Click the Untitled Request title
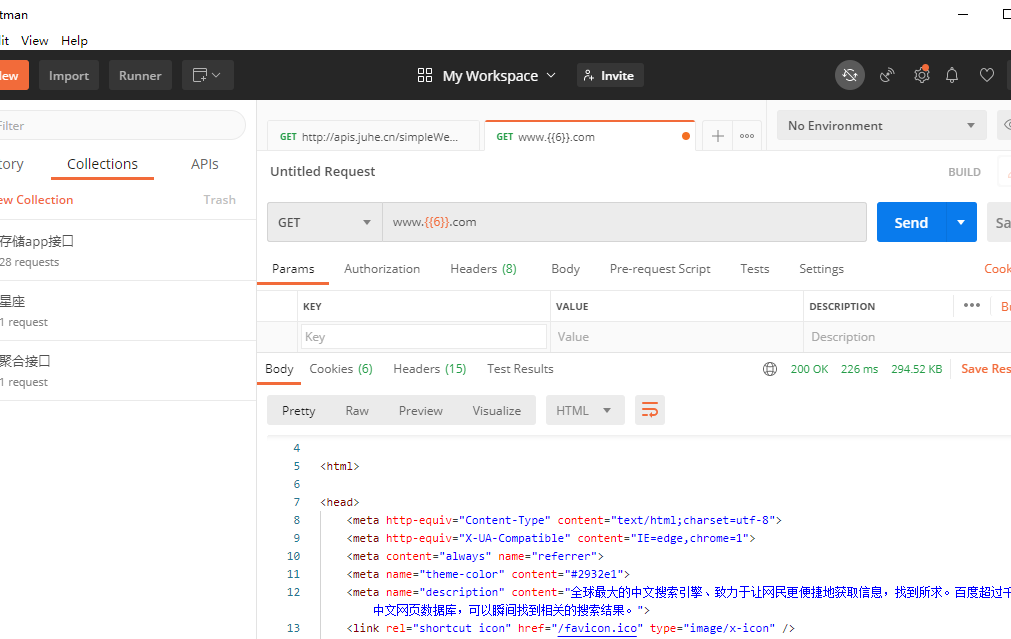 [x=322, y=172]
